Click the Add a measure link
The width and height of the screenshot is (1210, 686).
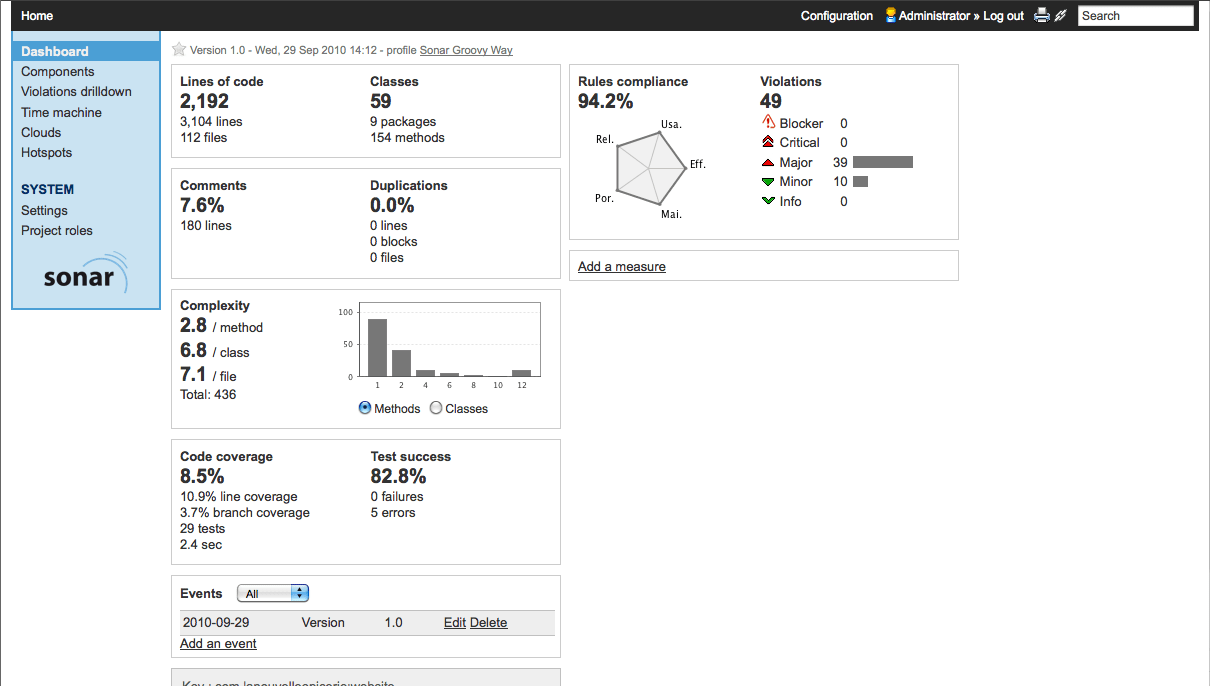(x=621, y=266)
